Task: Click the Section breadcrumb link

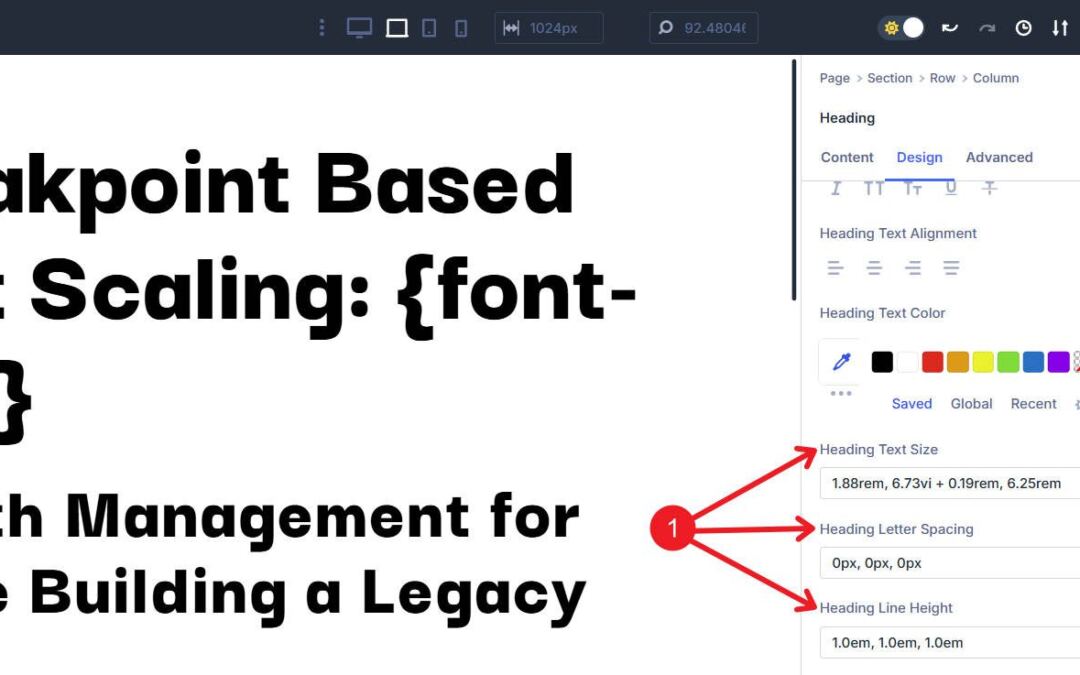Action: tap(889, 77)
